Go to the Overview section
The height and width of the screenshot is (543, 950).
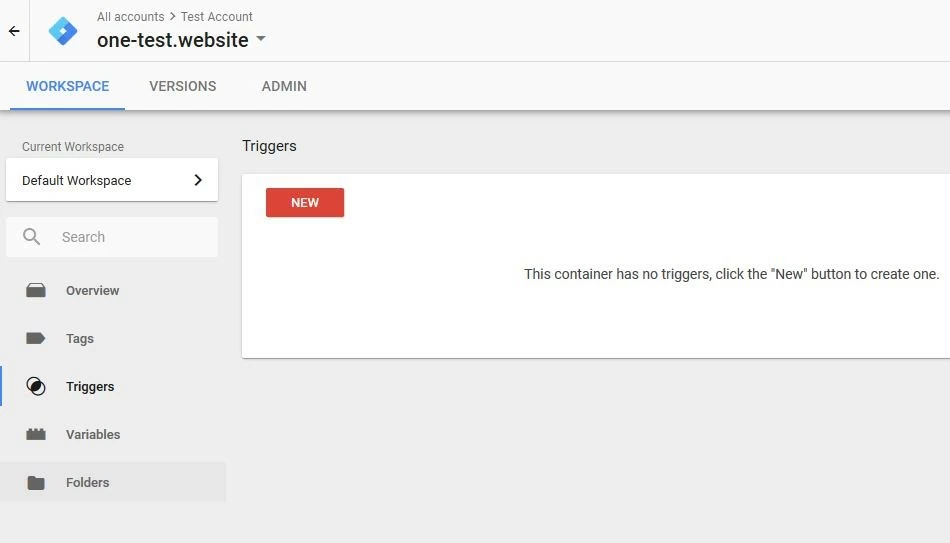pyautogui.click(x=92, y=291)
